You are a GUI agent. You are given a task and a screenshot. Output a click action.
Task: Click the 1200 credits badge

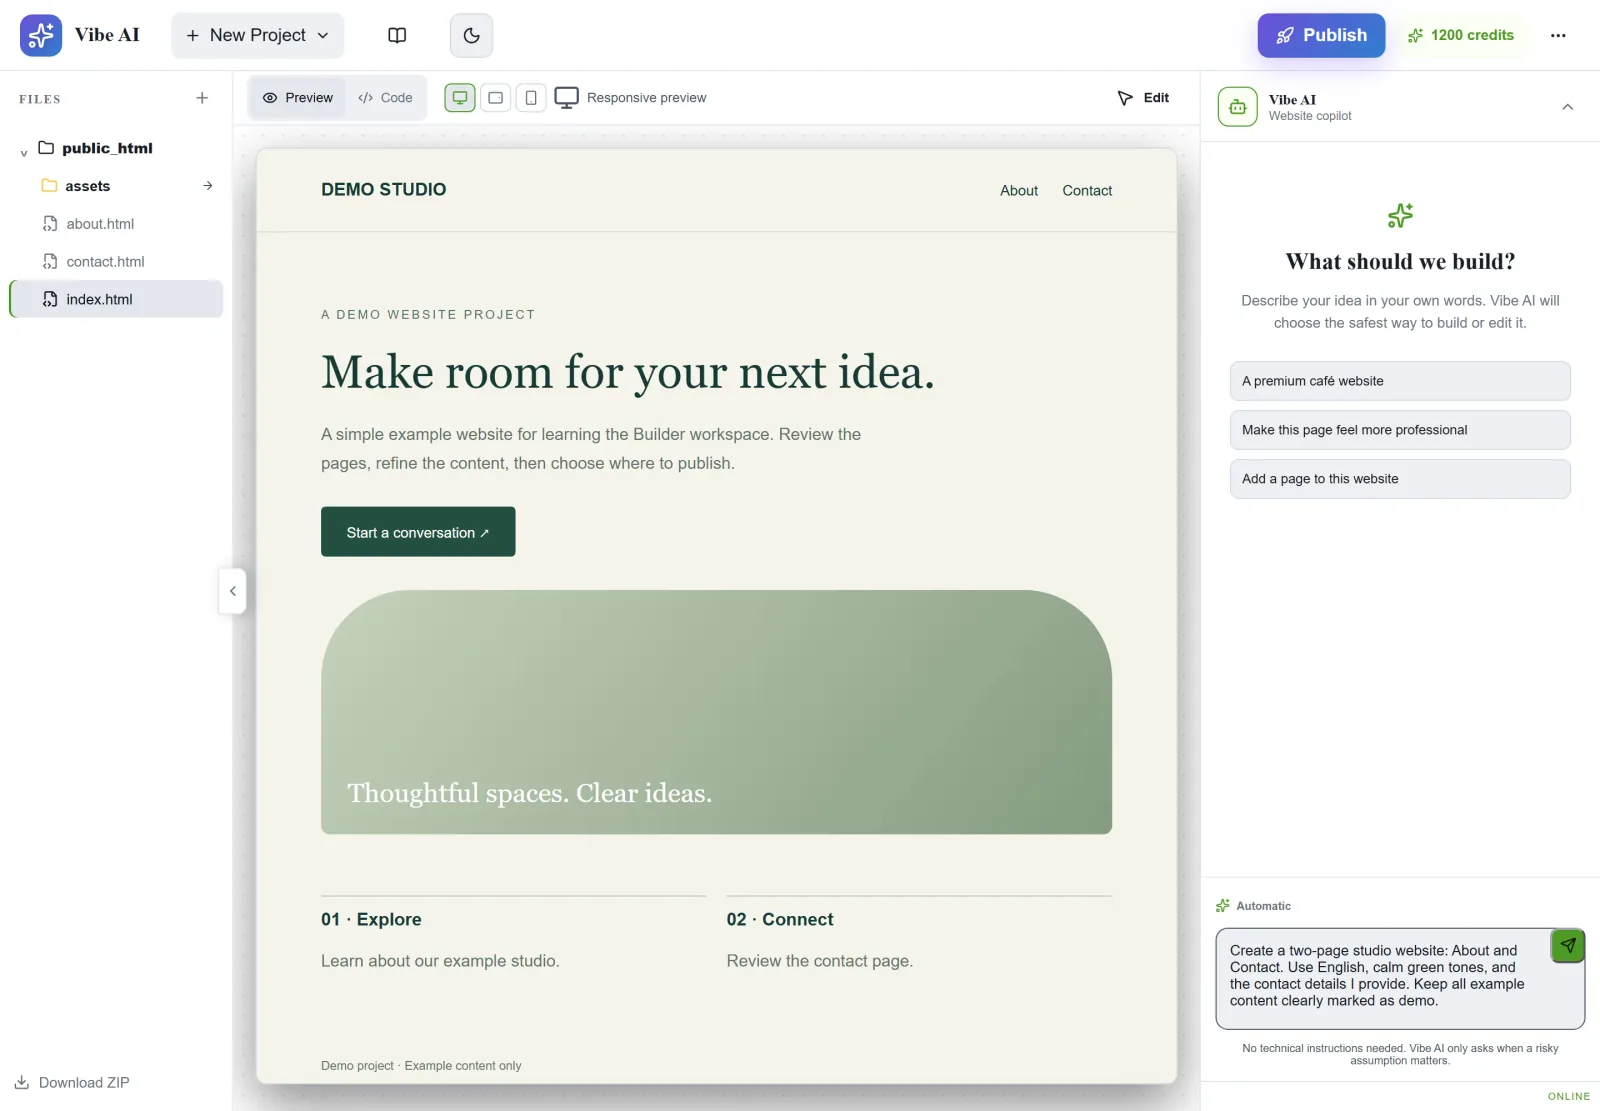click(x=1461, y=35)
